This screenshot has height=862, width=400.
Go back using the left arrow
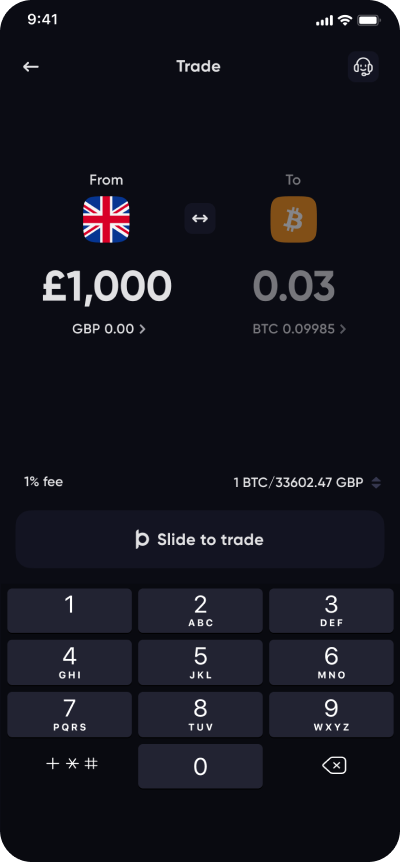[31, 67]
